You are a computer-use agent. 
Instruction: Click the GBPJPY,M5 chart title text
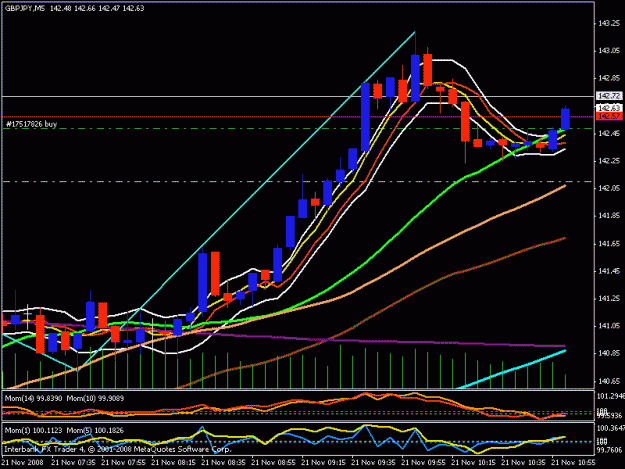(25, 8)
